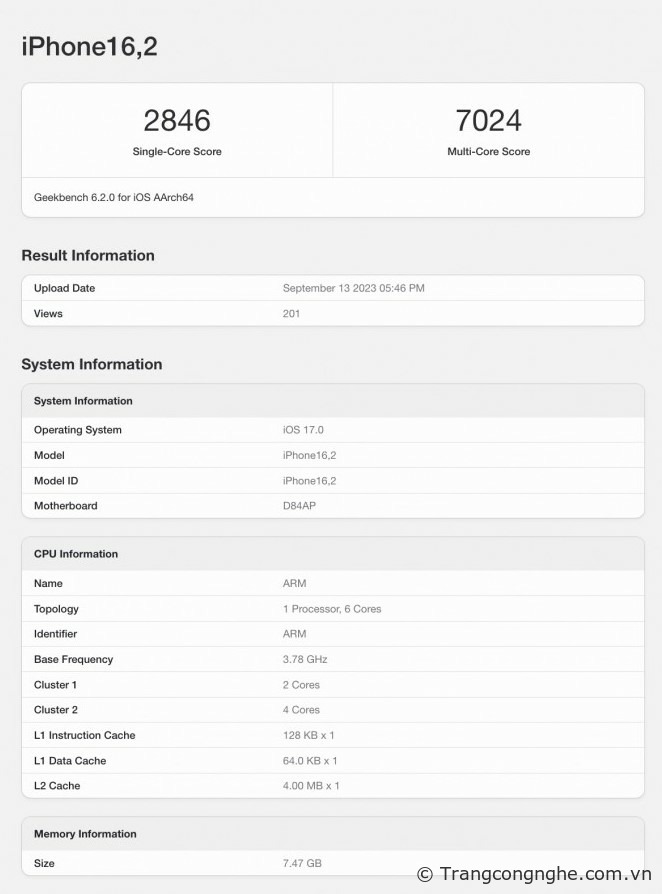Screen dimensions: 662x894
Task: Select the iOS 17.0 operating system value
Action: [303, 430]
